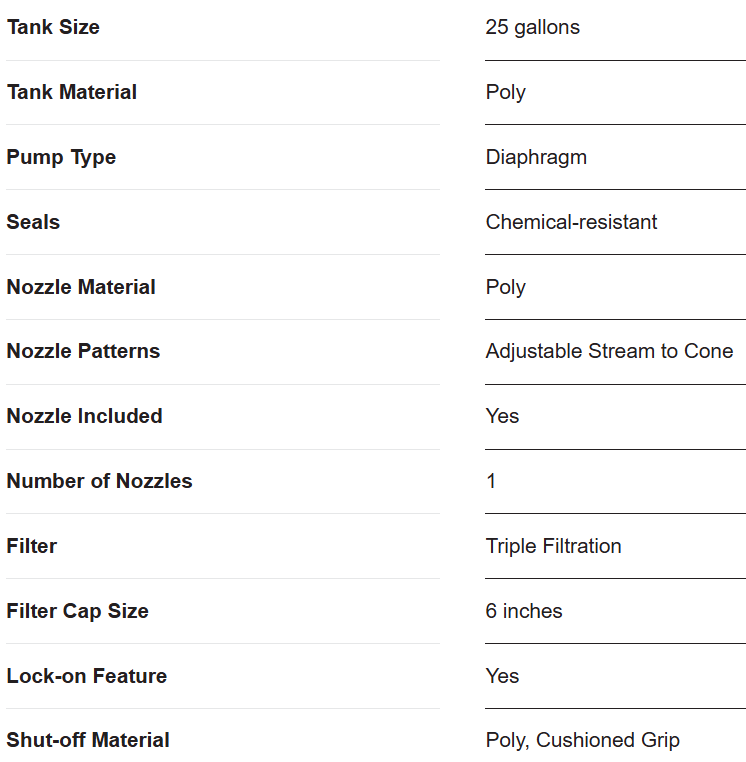Viewport: 746px width, 762px height.
Task: Select the Poly, Cushioned Grip value
Action: point(583,741)
